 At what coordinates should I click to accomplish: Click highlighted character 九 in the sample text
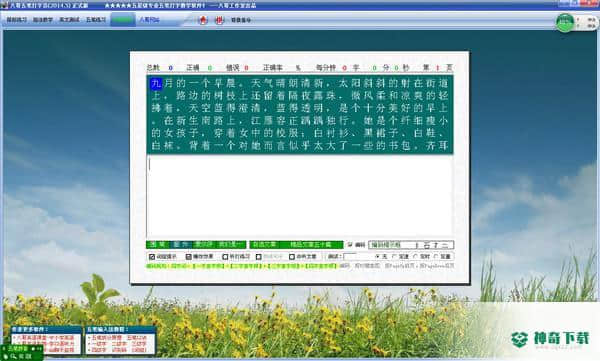pyautogui.click(x=156, y=83)
